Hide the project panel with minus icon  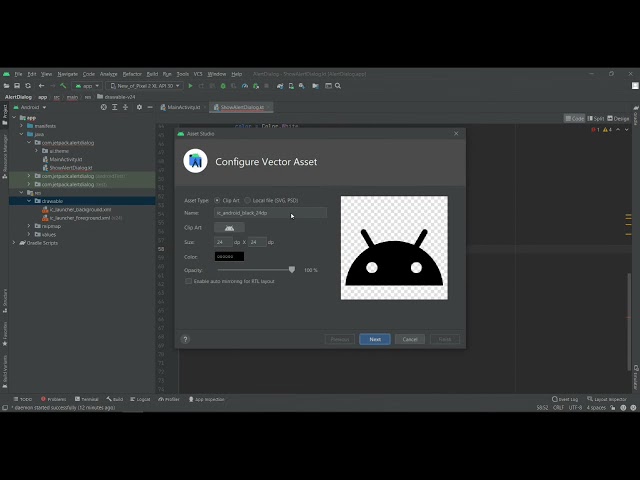(x=150, y=107)
